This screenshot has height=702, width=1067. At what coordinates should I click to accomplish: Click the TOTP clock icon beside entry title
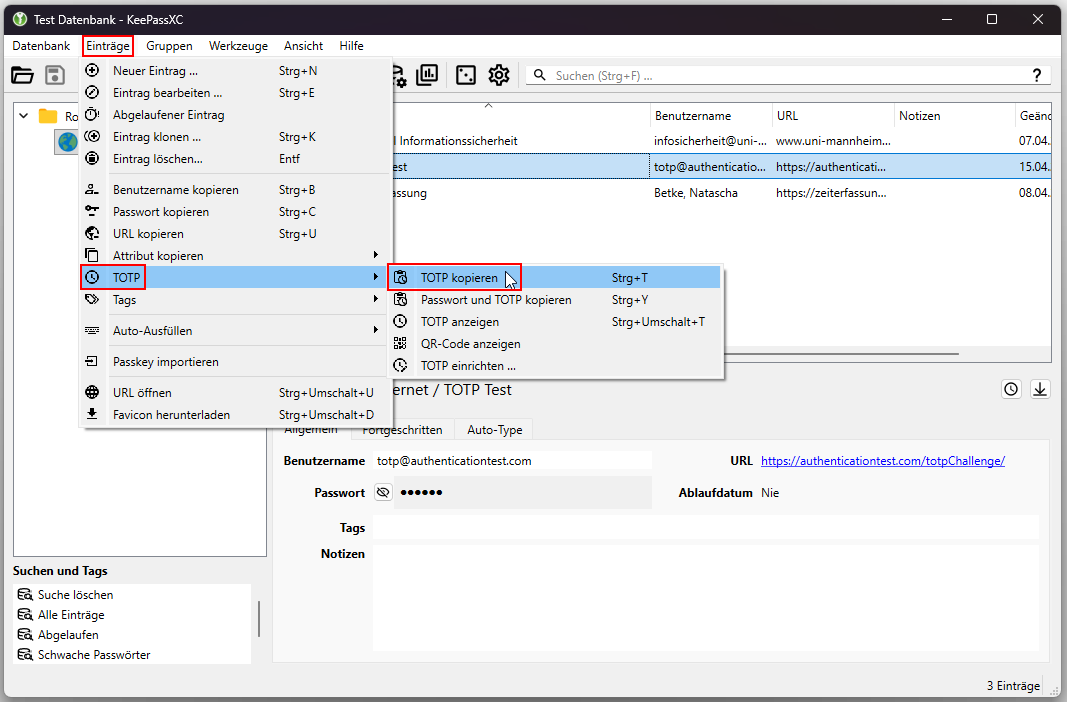click(1011, 389)
